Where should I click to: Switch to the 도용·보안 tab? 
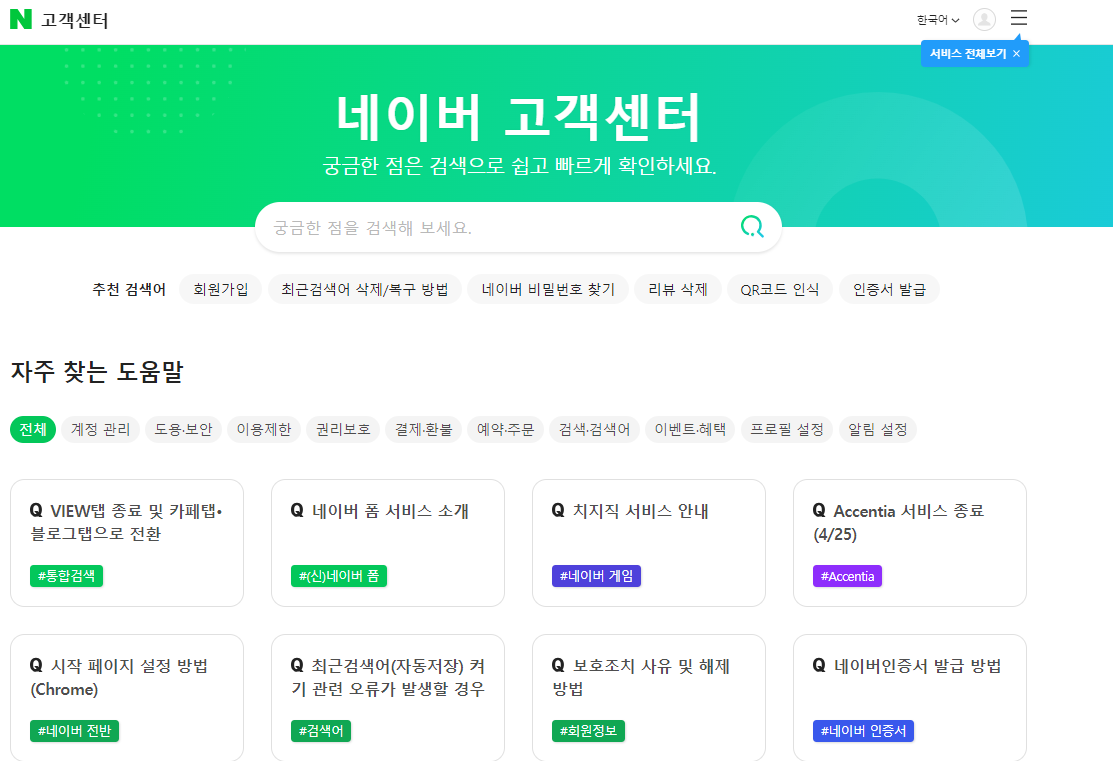[x=183, y=429]
